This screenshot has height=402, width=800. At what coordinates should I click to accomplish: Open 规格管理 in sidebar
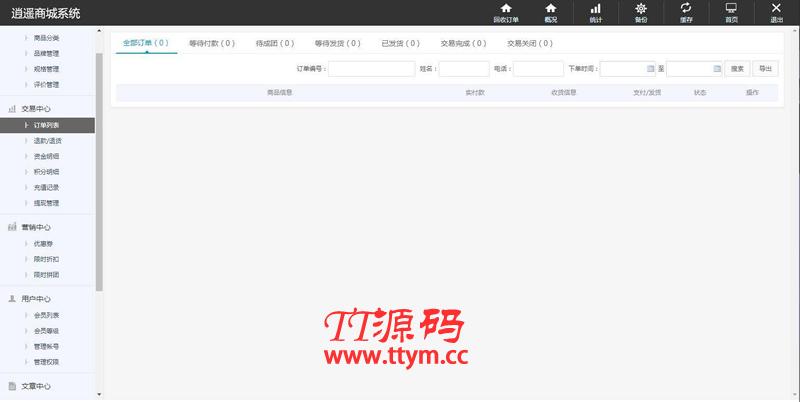pyautogui.click(x=46, y=69)
